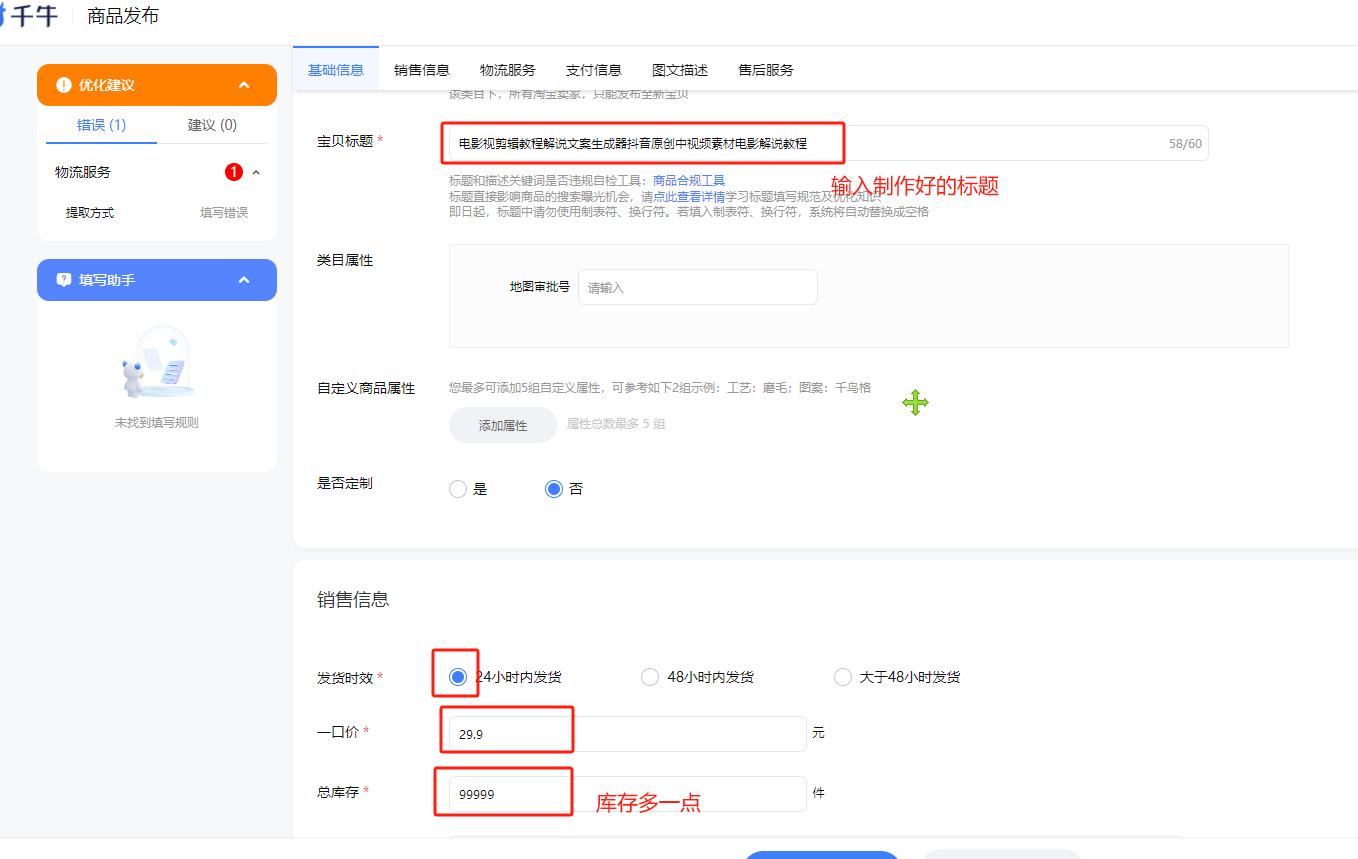The width and height of the screenshot is (1358, 859).
Task: Click the 地图审批号 input field
Action: coord(697,287)
